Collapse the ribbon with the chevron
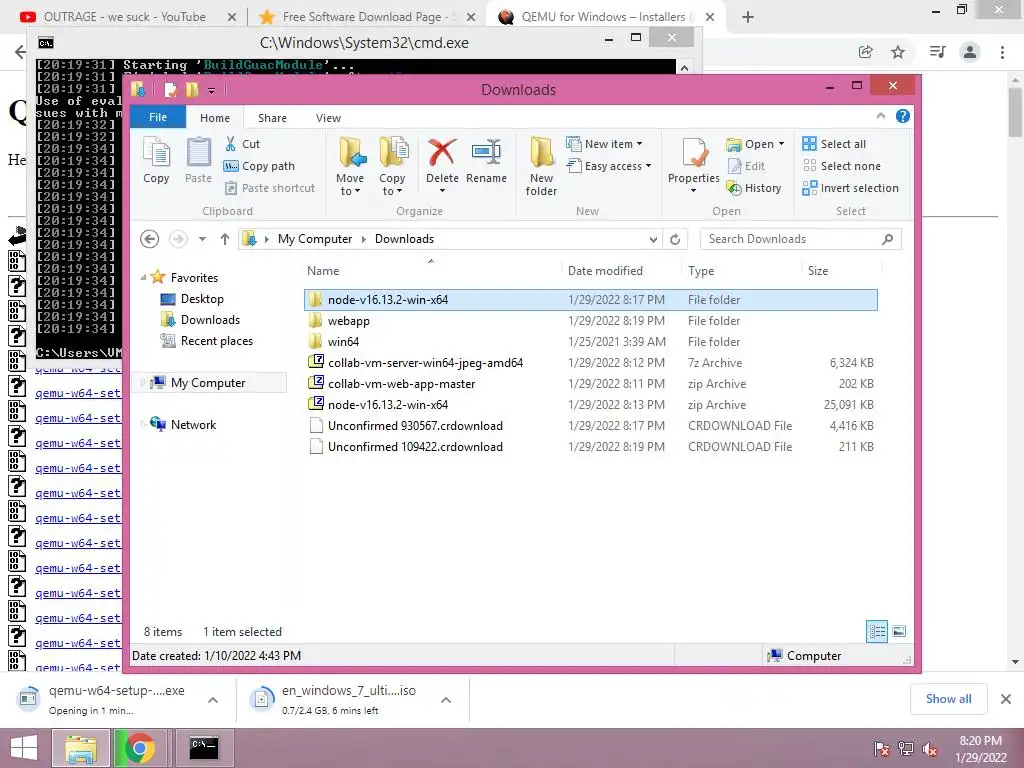Image resolution: width=1024 pixels, height=768 pixels. tap(880, 116)
